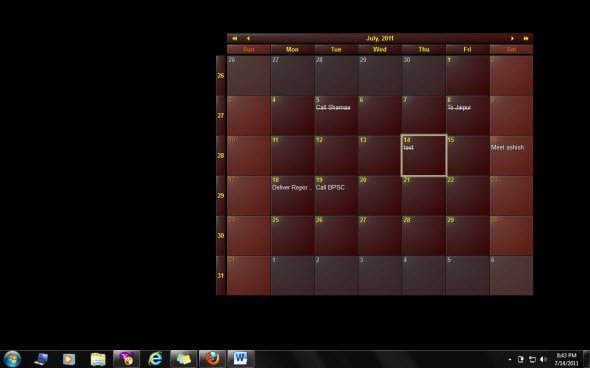Jump back a year double-arrow
Image resolution: width=590 pixels, height=368 pixels.
(x=235, y=38)
